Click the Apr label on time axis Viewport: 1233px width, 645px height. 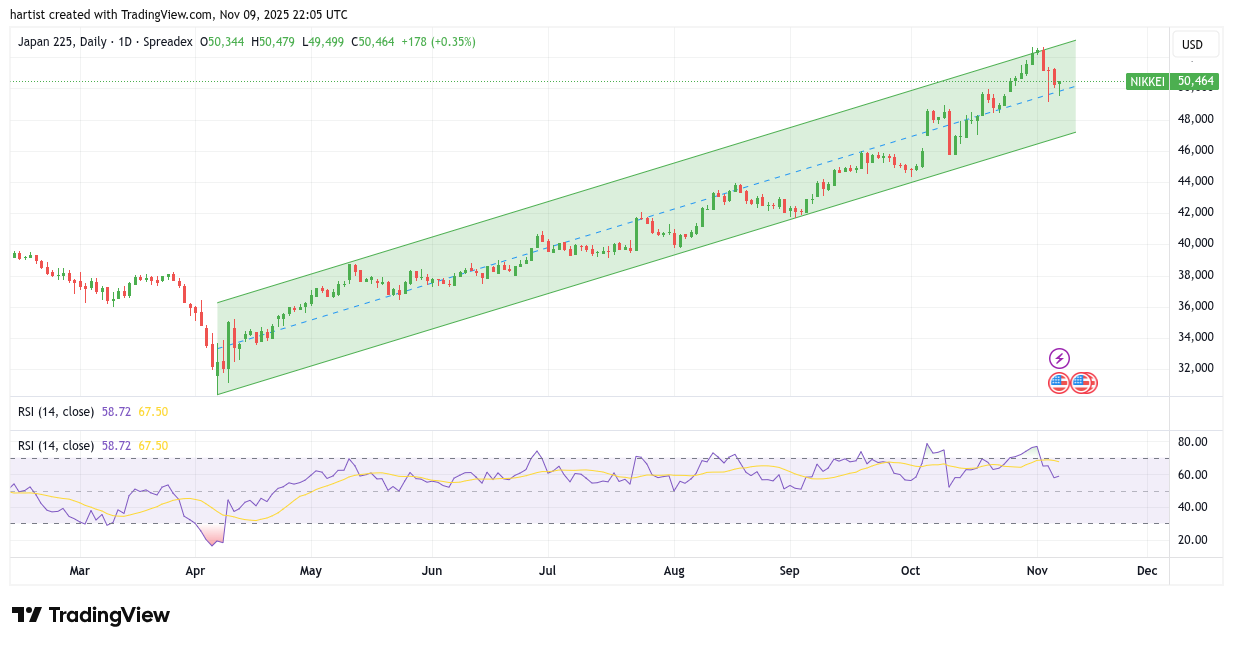click(x=195, y=571)
